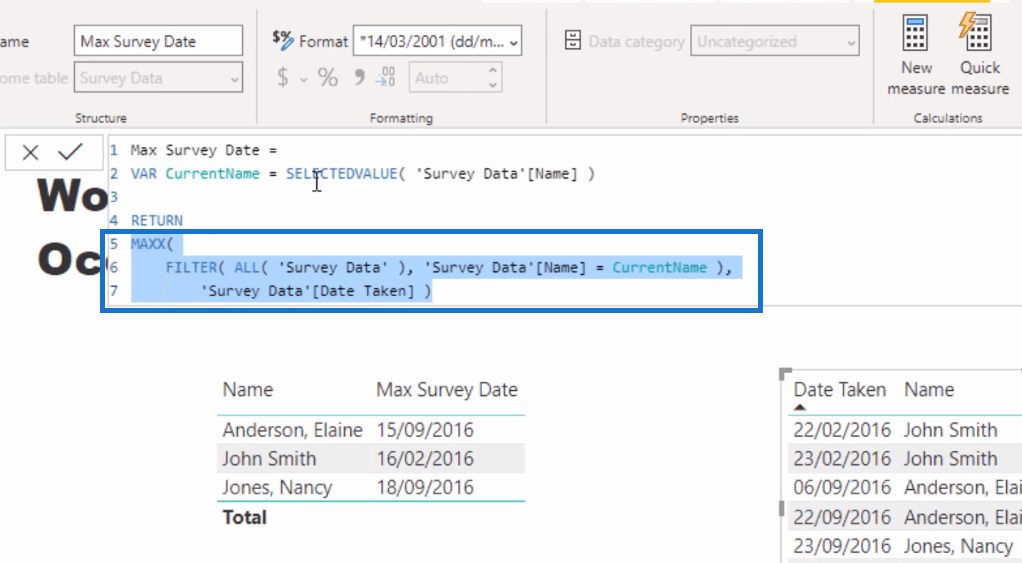The height and width of the screenshot is (563, 1022).
Task: Sort by the Date Taken column header
Action: (840, 390)
